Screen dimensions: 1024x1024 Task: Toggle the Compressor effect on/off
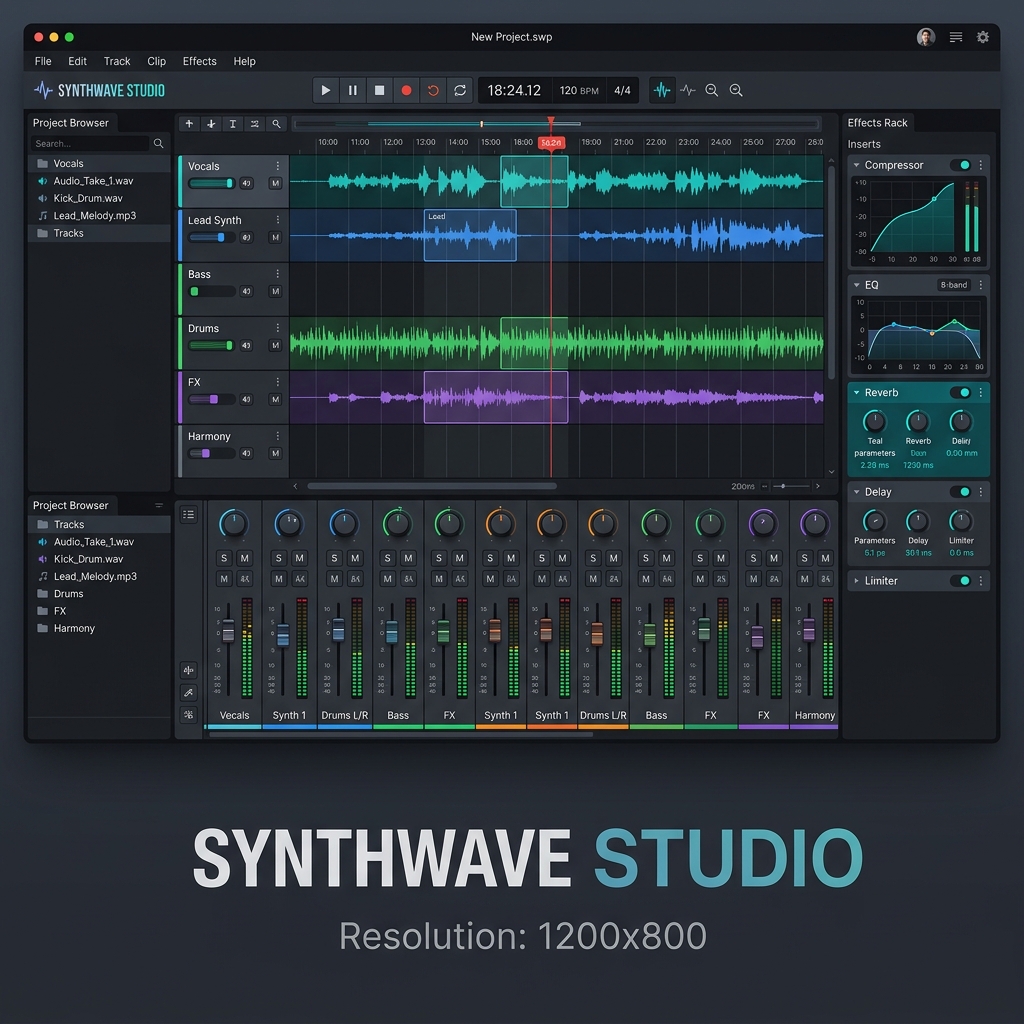click(x=961, y=165)
